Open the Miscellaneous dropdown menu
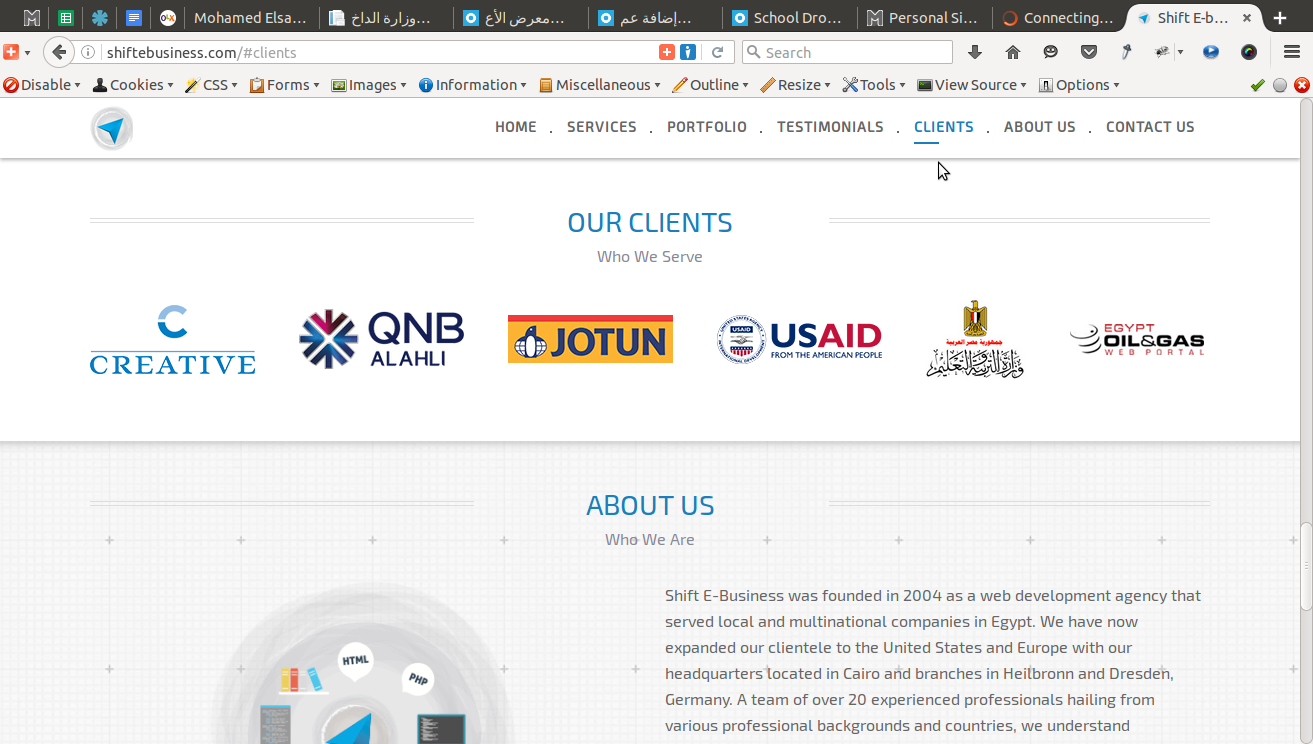The height and width of the screenshot is (744, 1313). pyautogui.click(x=600, y=85)
